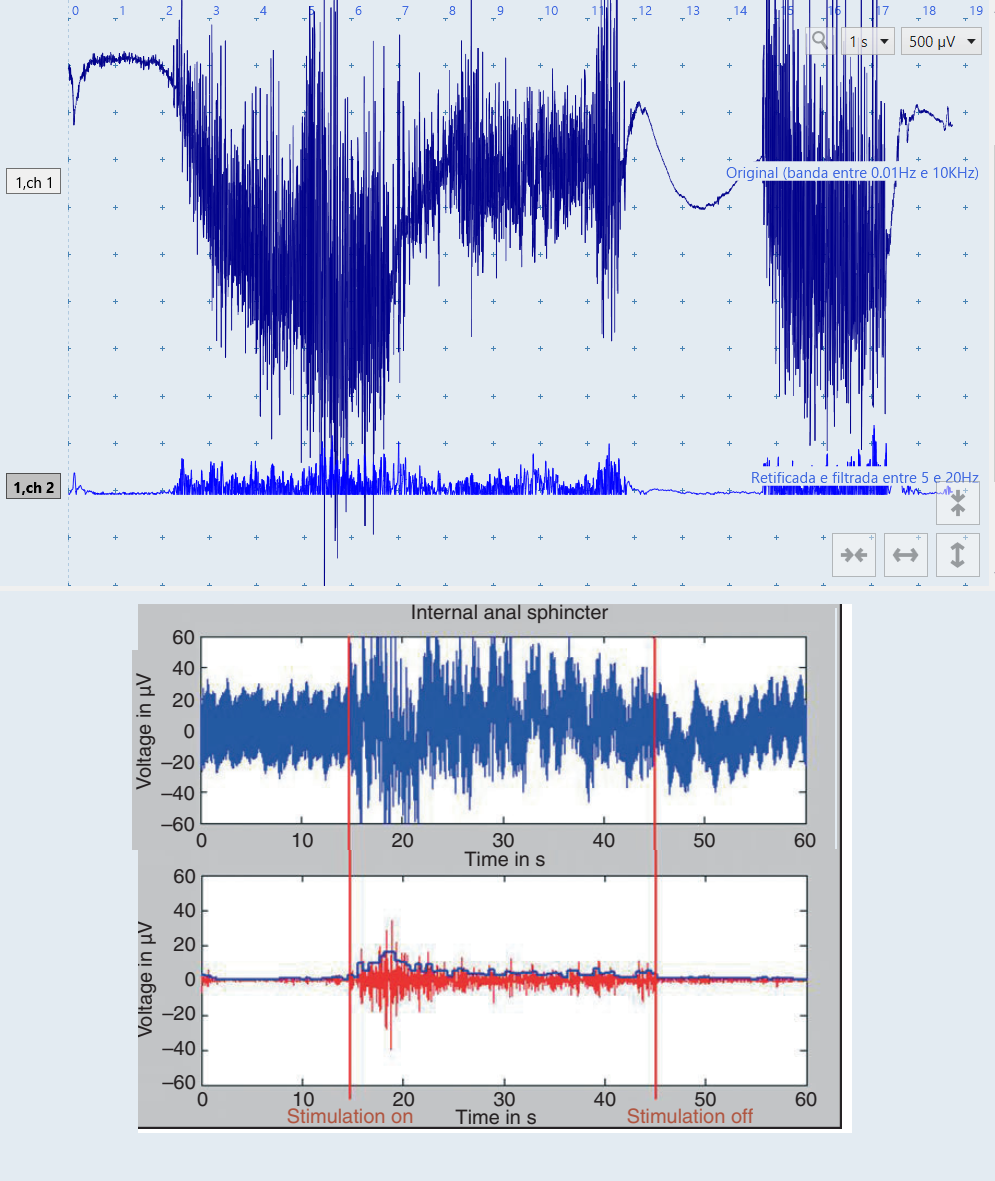The width and height of the screenshot is (995, 1181).
Task: Click the magnifier zoom icon
Action: [x=820, y=41]
